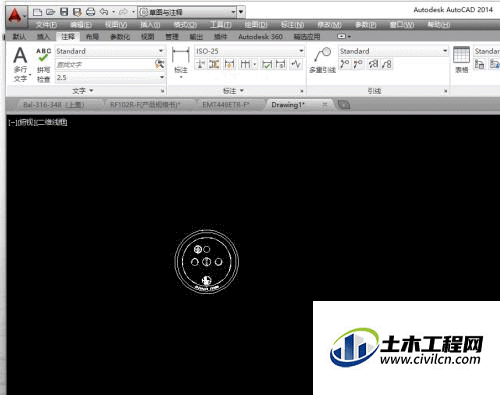Image resolution: width=500 pixels, height=395 pixels.
Task: Open the text style dialog launcher arrow
Action: (162, 91)
